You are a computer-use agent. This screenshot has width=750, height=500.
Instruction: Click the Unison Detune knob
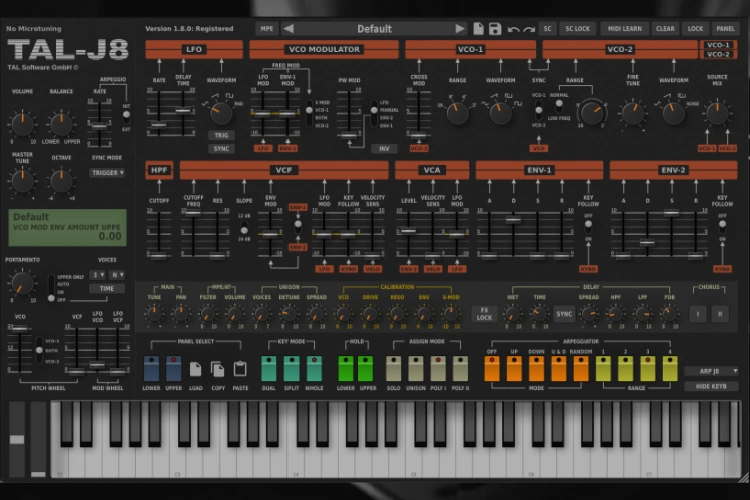pyautogui.click(x=288, y=314)
